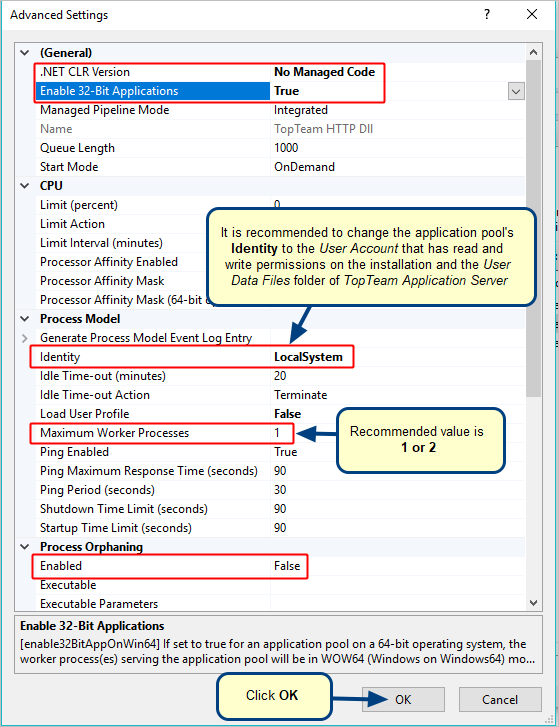Collapse the CPU section
Image resolution: width=559 pixels, height=727 pixels.
click(25, 186)
